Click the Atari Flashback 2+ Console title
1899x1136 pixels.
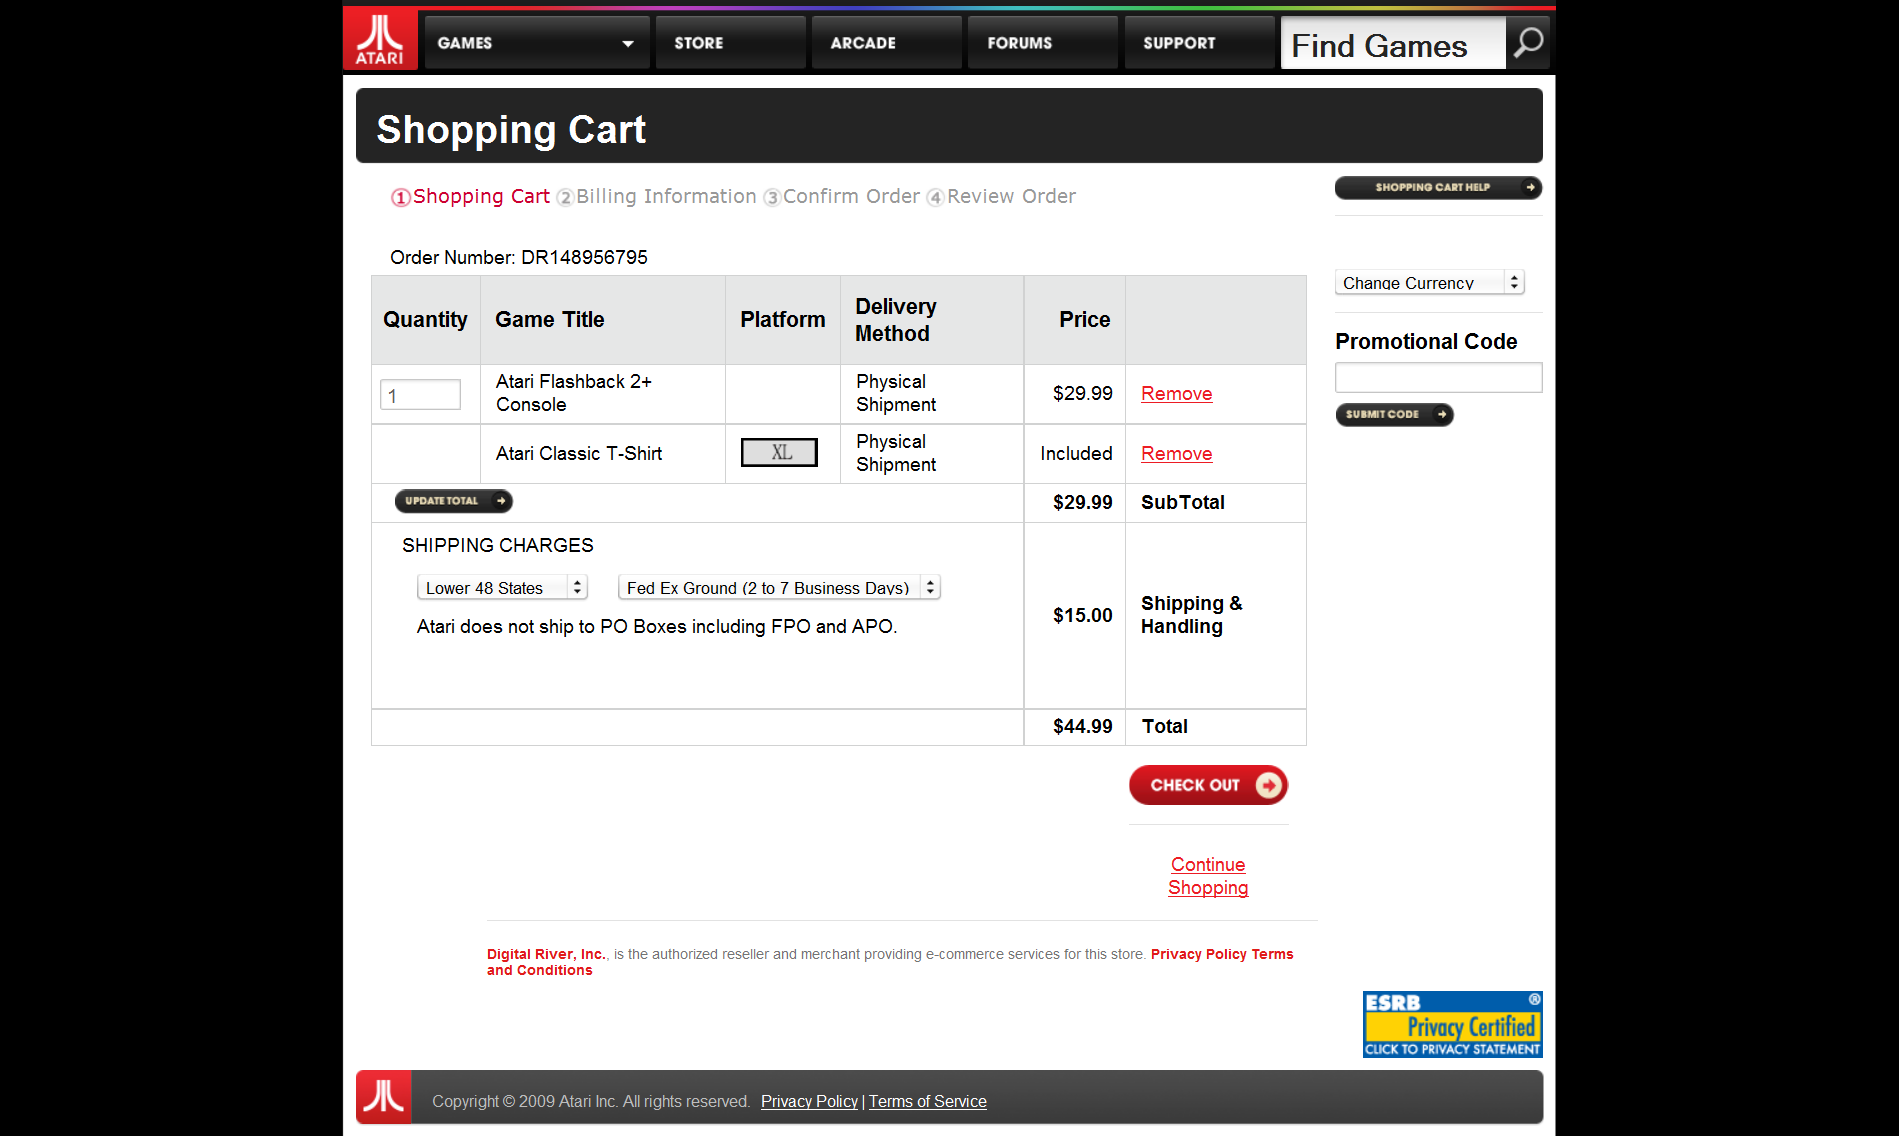[574, 393]
